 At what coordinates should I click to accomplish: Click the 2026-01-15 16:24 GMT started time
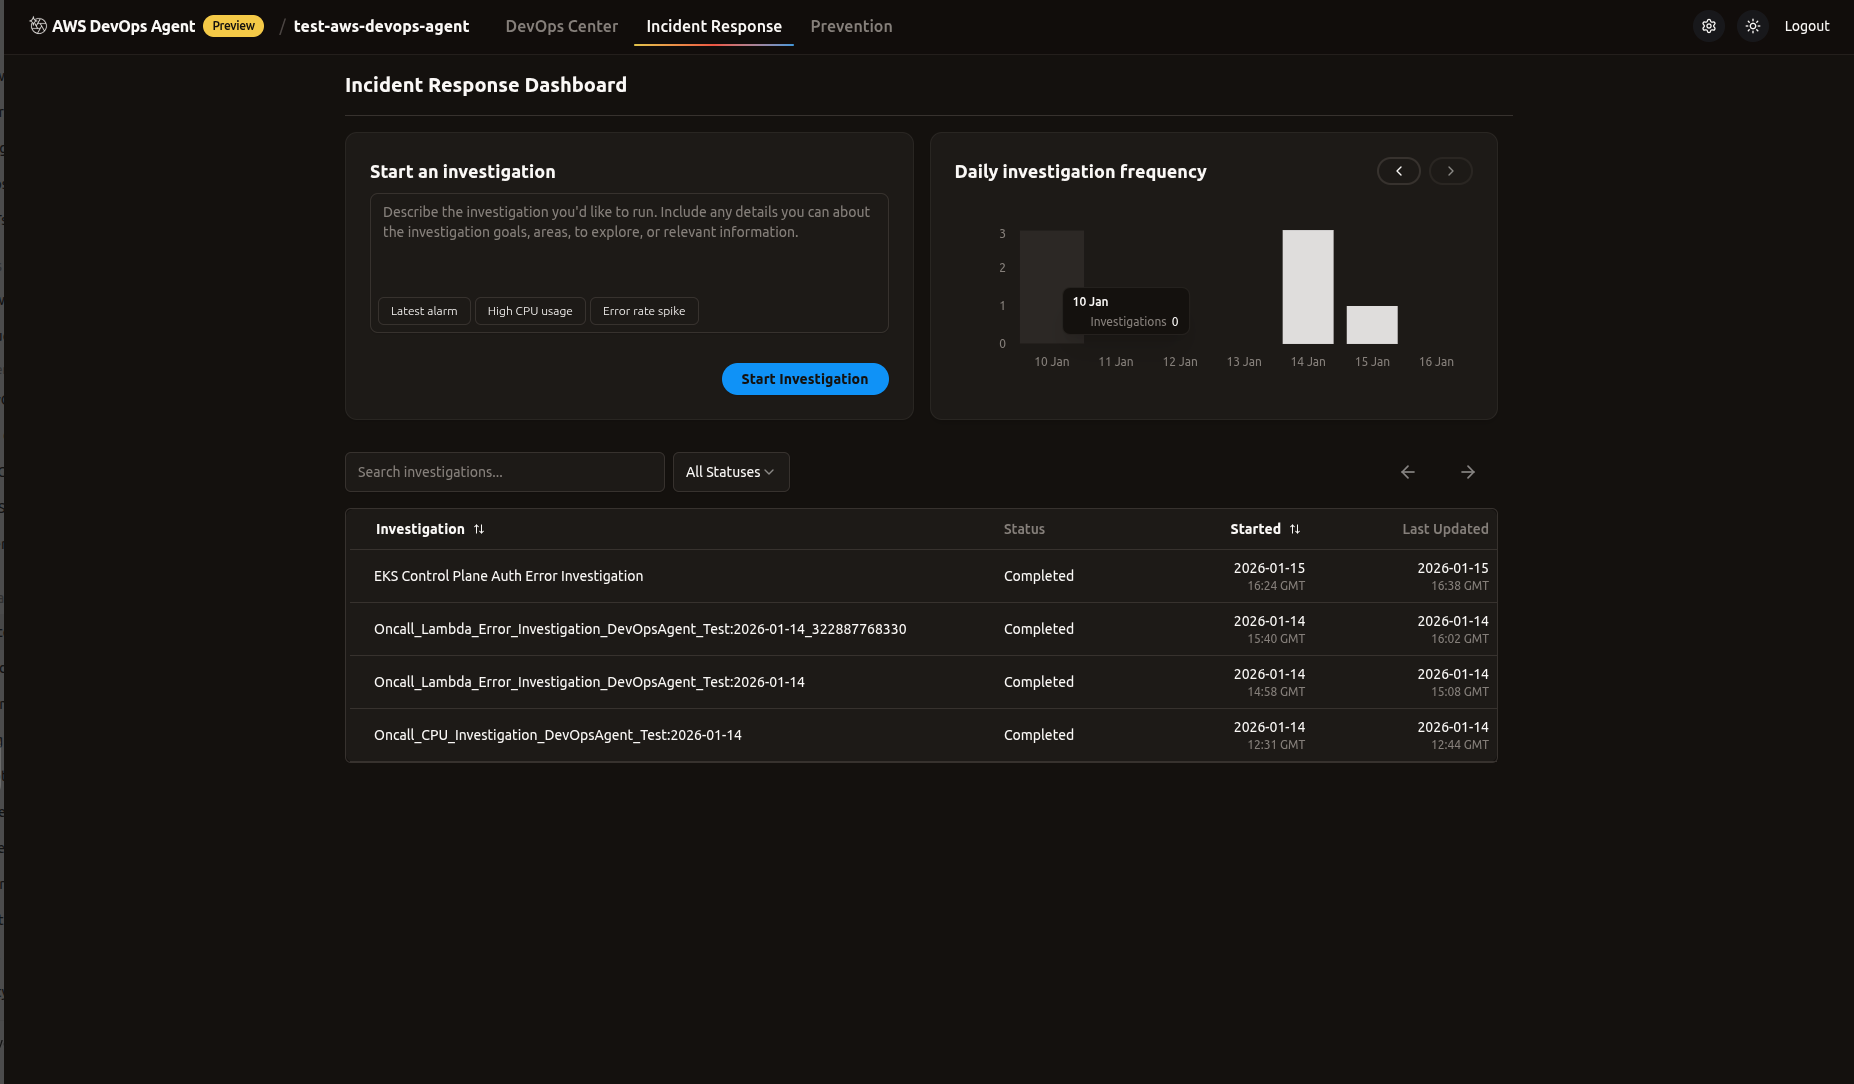pos(1269,576)
